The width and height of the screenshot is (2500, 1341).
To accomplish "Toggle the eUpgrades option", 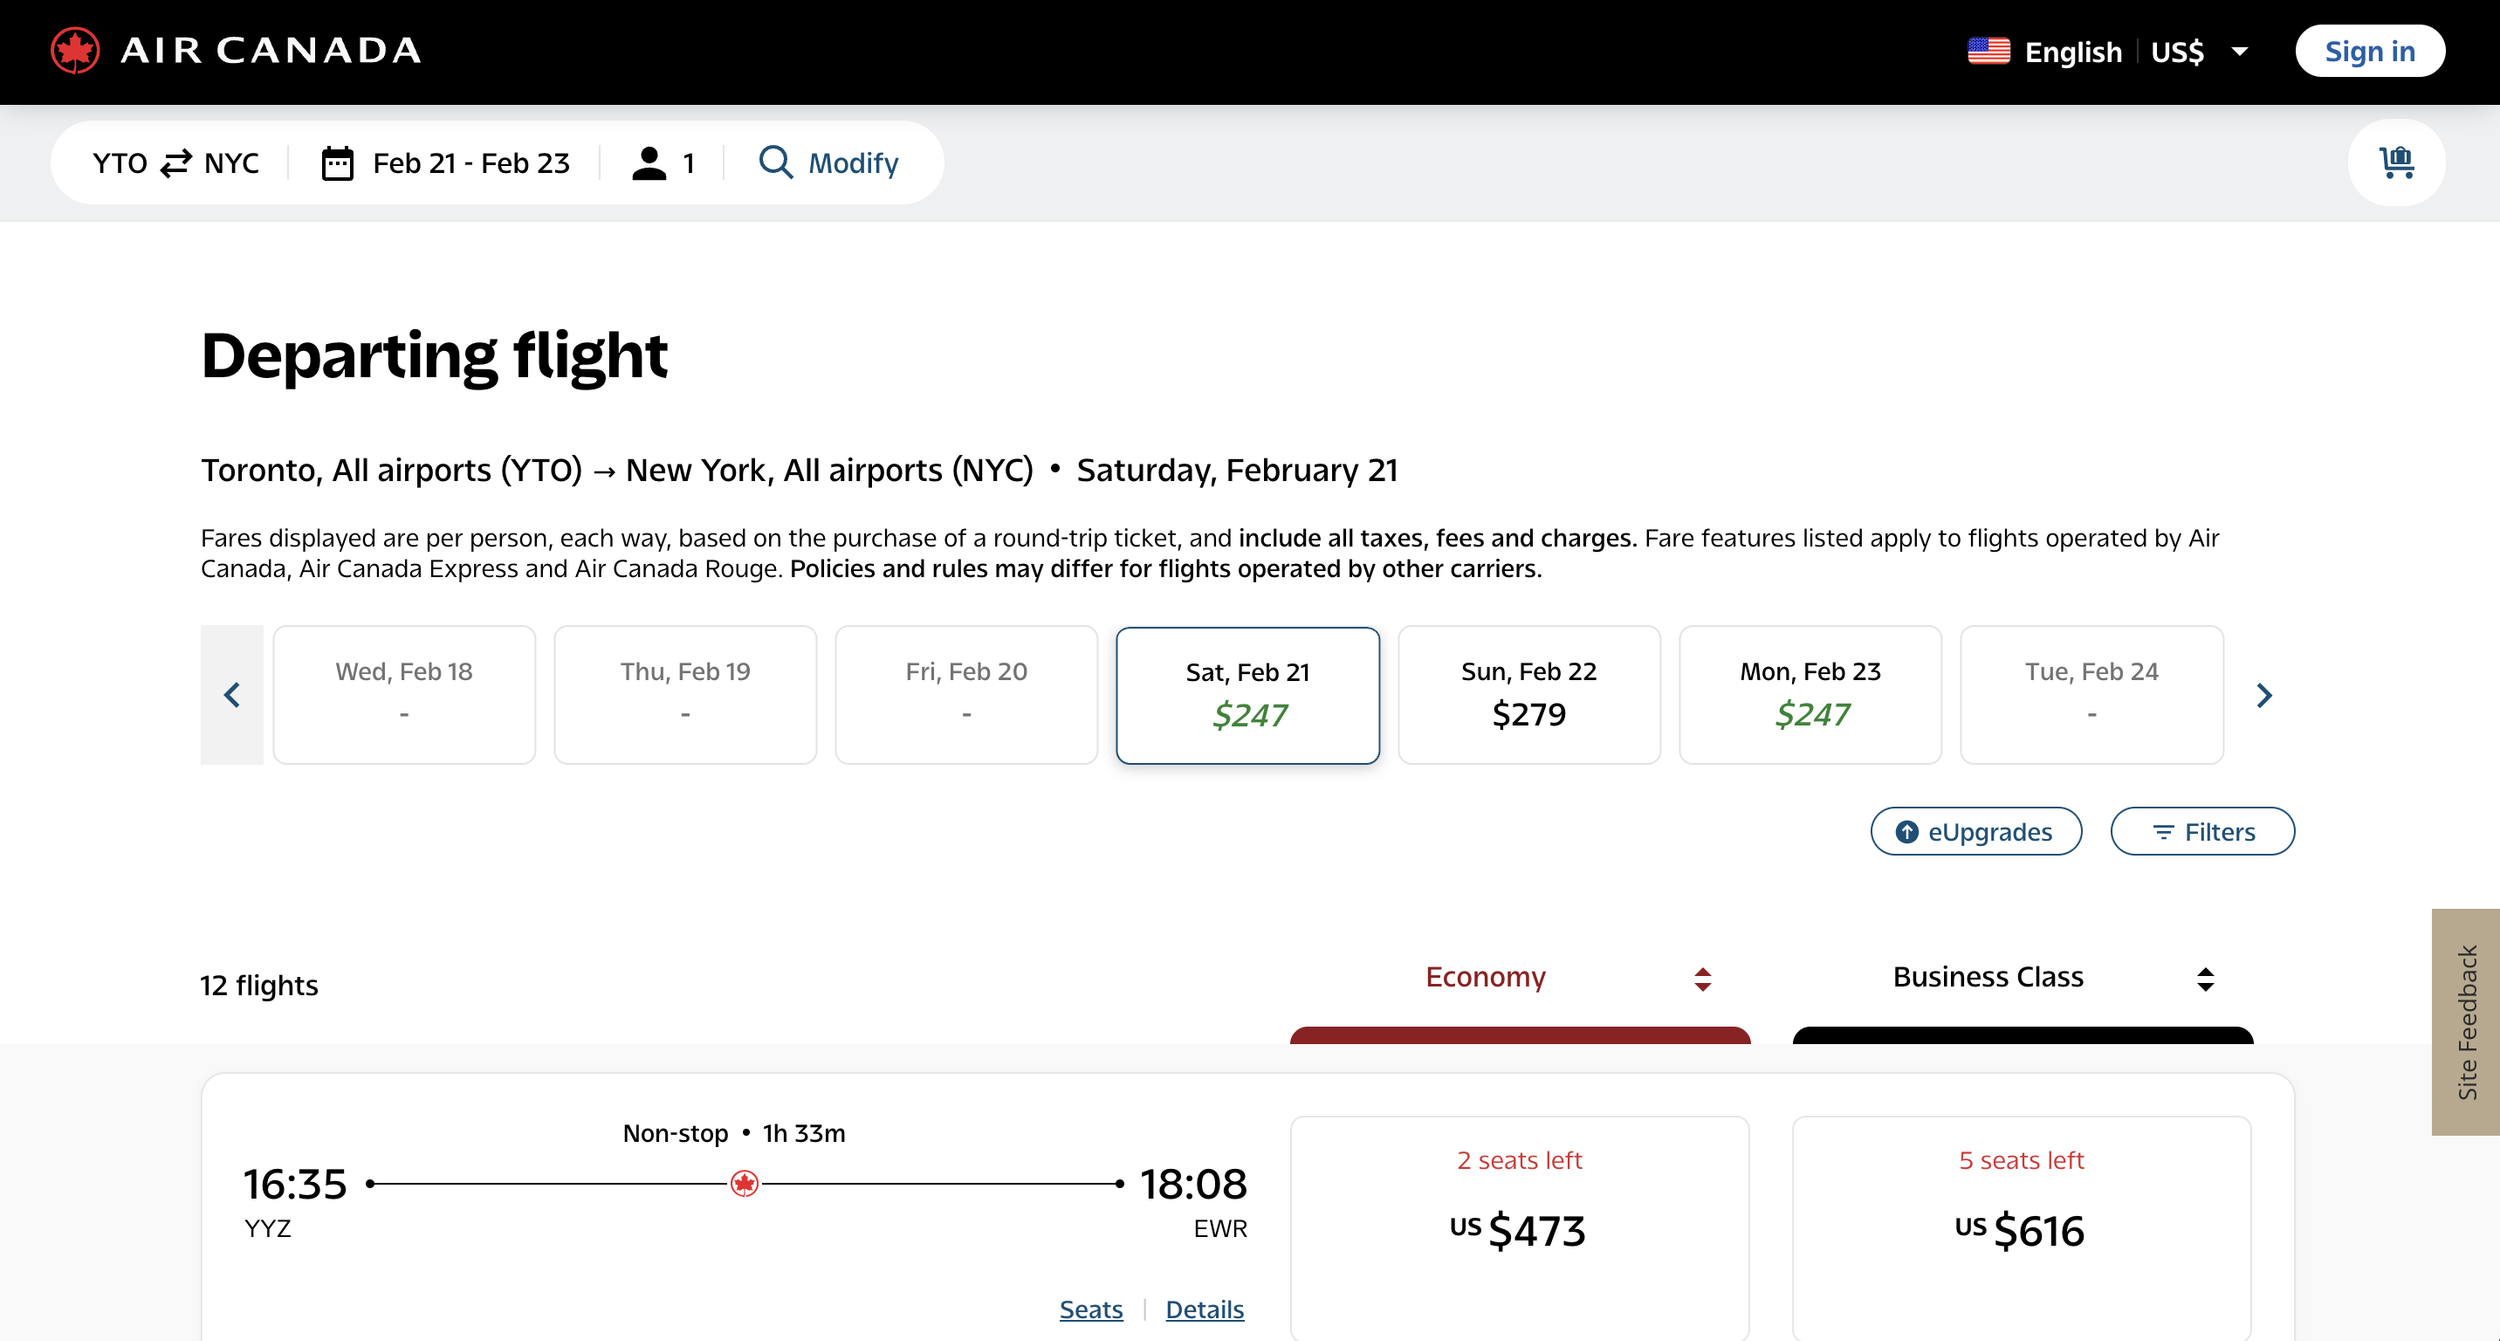I will [1975, 831].
